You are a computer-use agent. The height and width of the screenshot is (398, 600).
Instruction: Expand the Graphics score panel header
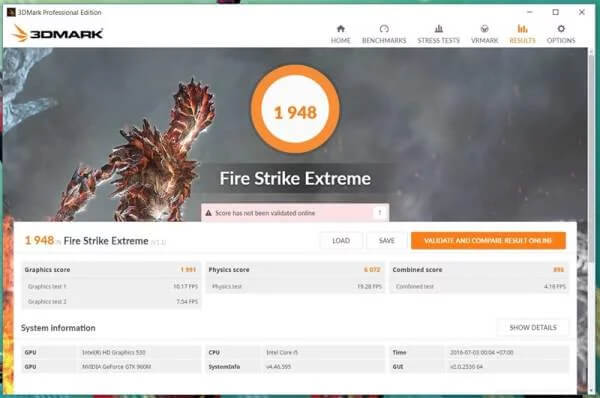(111, 269)
